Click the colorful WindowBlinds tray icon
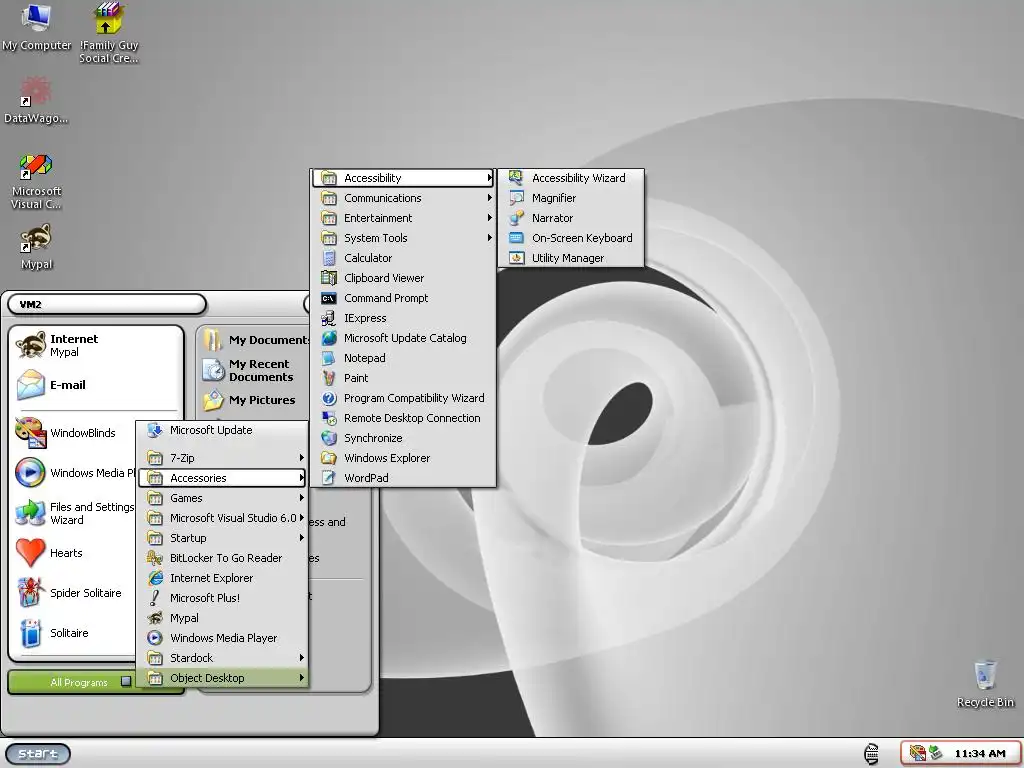Screen dimensions: 1024x768 pyautogui.click(x=918, y=753)
